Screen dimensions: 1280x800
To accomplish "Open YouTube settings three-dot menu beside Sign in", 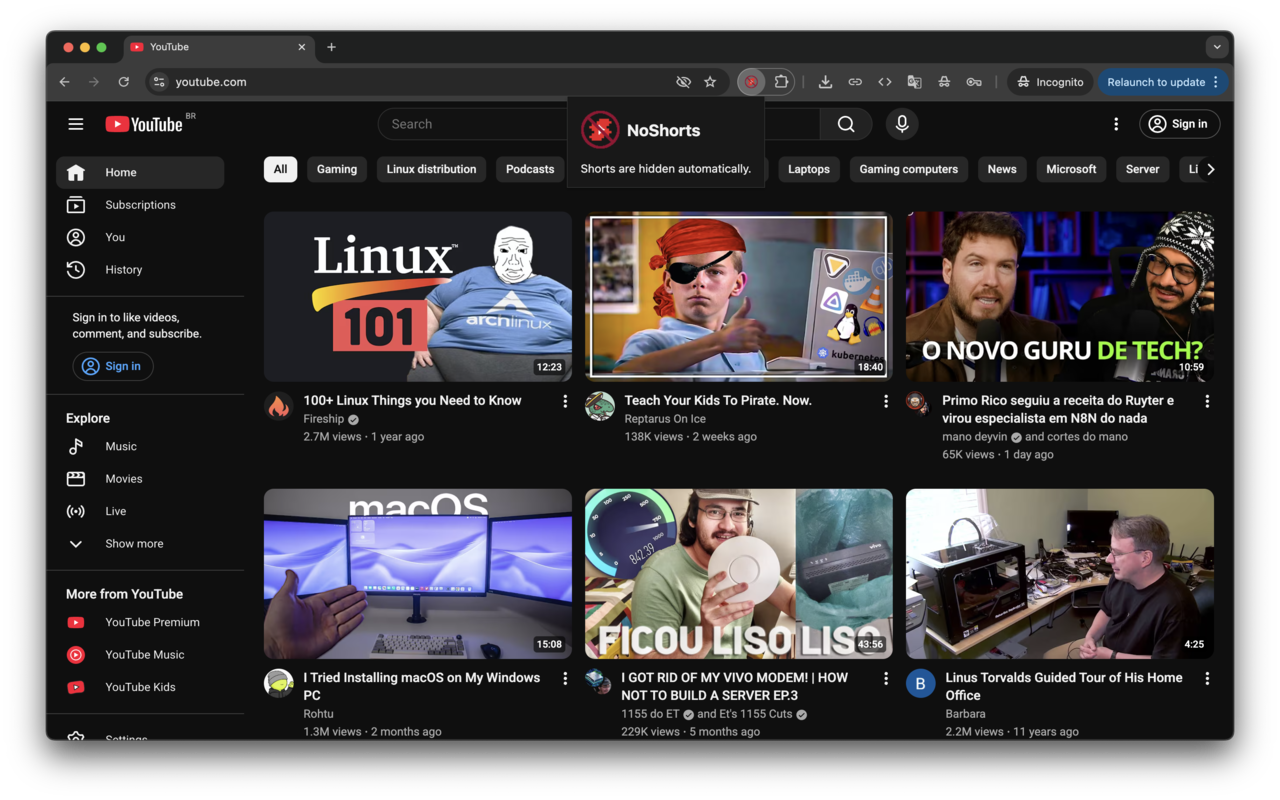I will click(x=1116, y=124).
